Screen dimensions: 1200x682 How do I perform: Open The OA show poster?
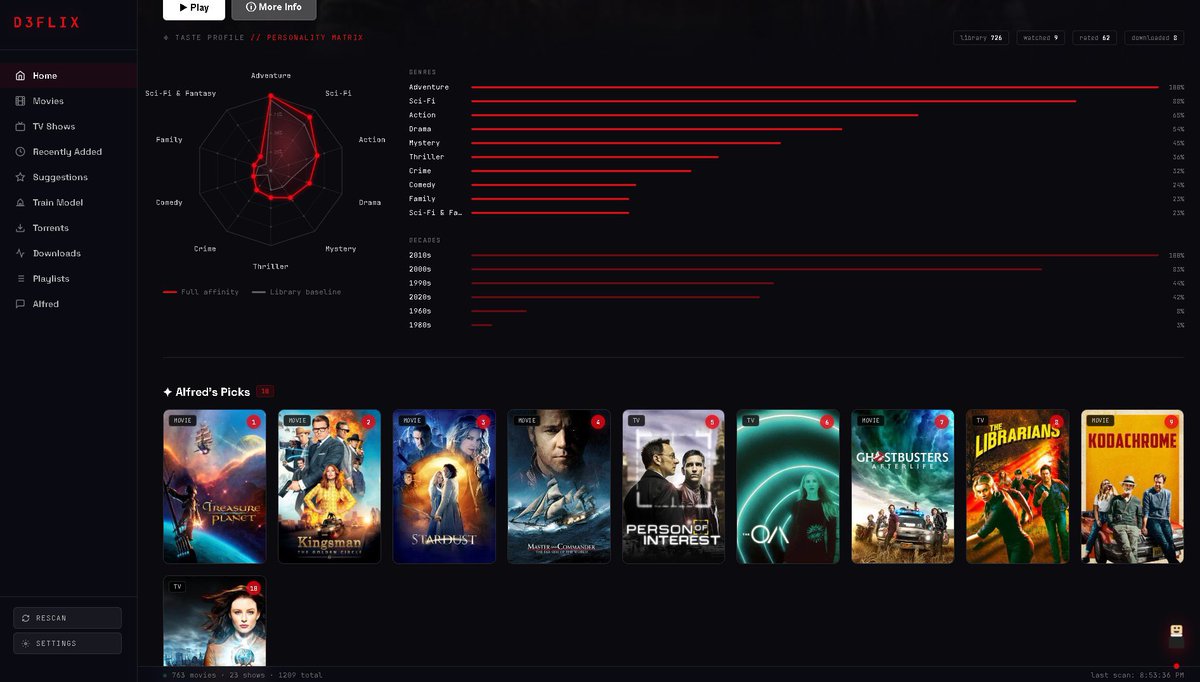point(788,486)
